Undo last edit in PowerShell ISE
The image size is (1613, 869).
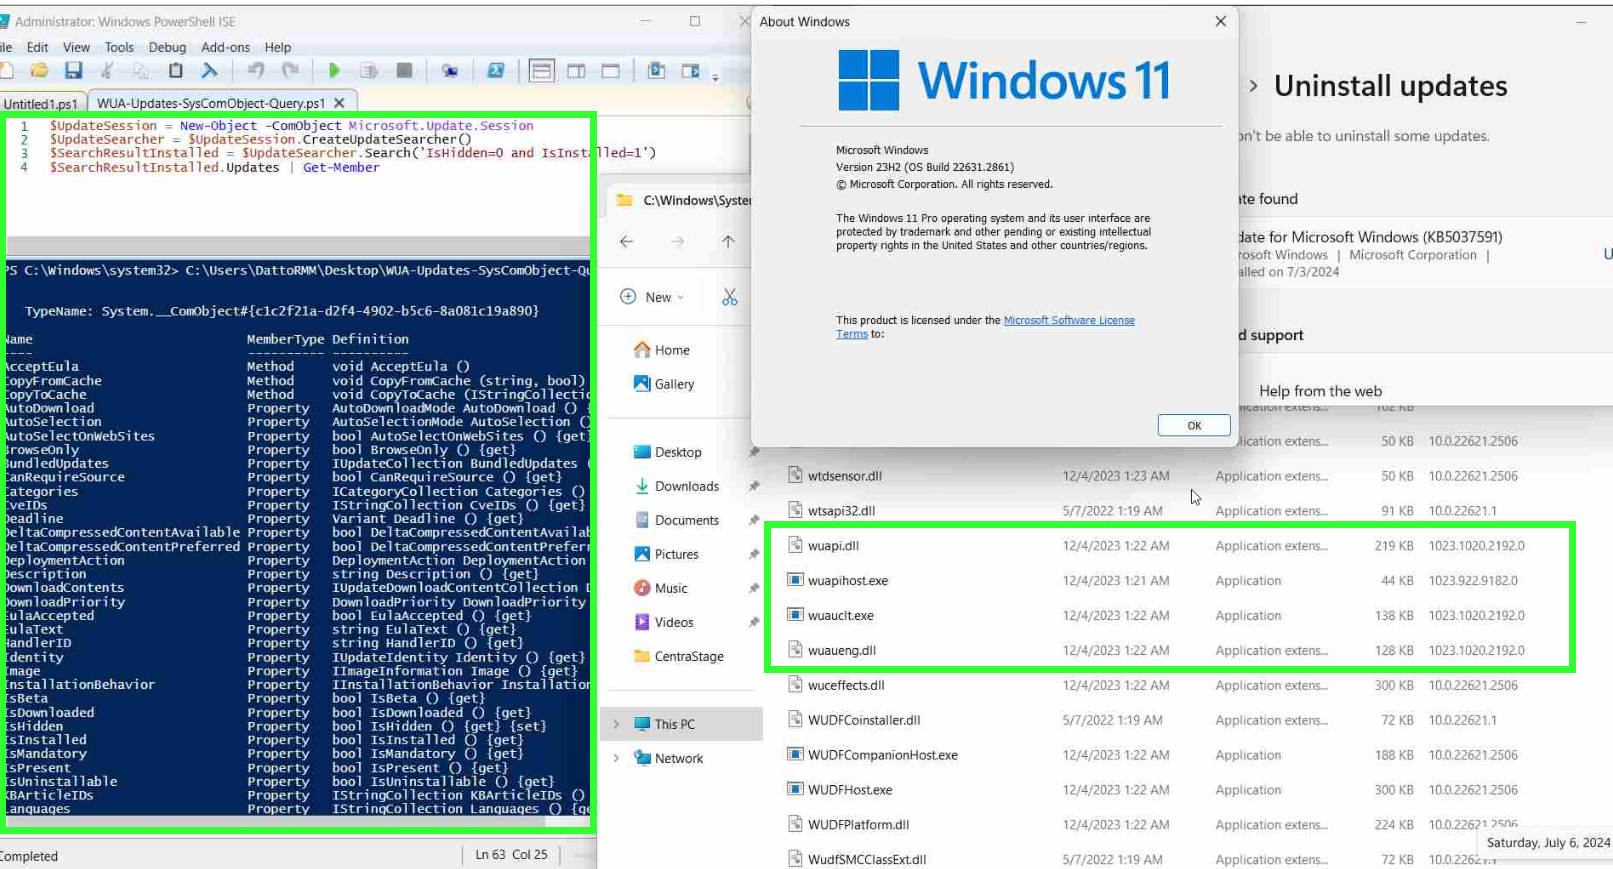click(256, 70)
